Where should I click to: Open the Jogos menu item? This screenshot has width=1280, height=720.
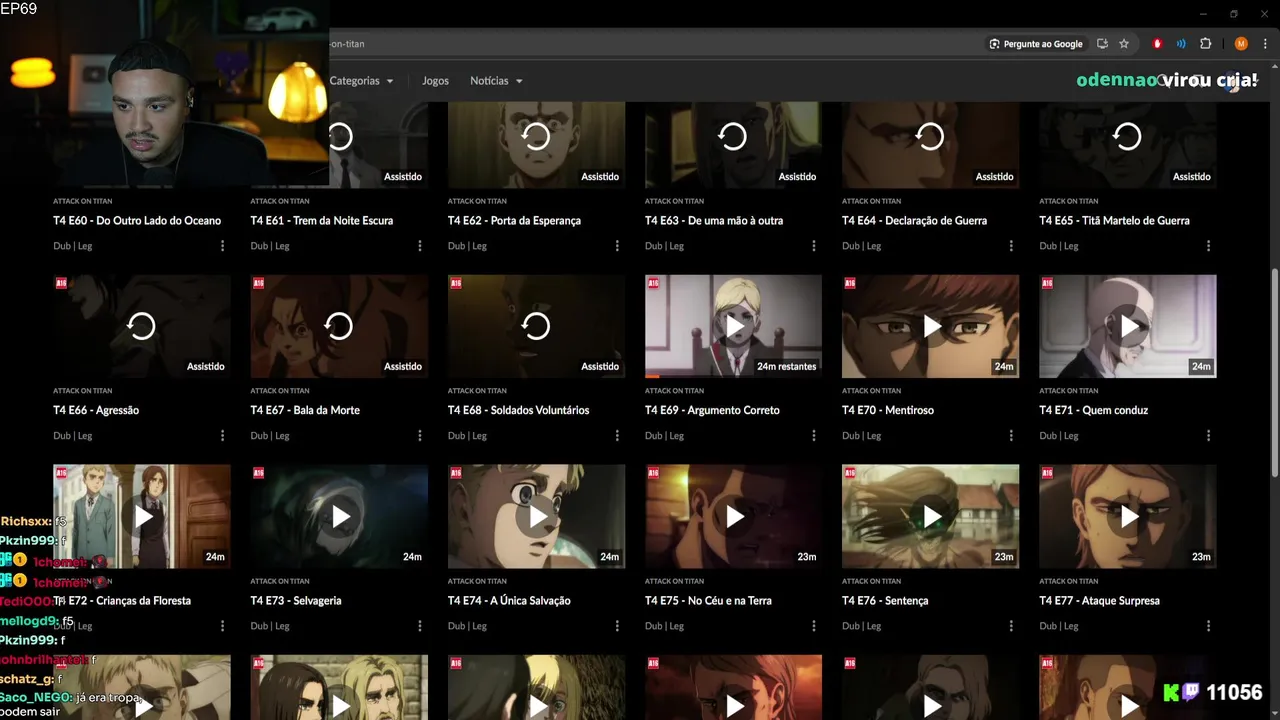[435, 81]
